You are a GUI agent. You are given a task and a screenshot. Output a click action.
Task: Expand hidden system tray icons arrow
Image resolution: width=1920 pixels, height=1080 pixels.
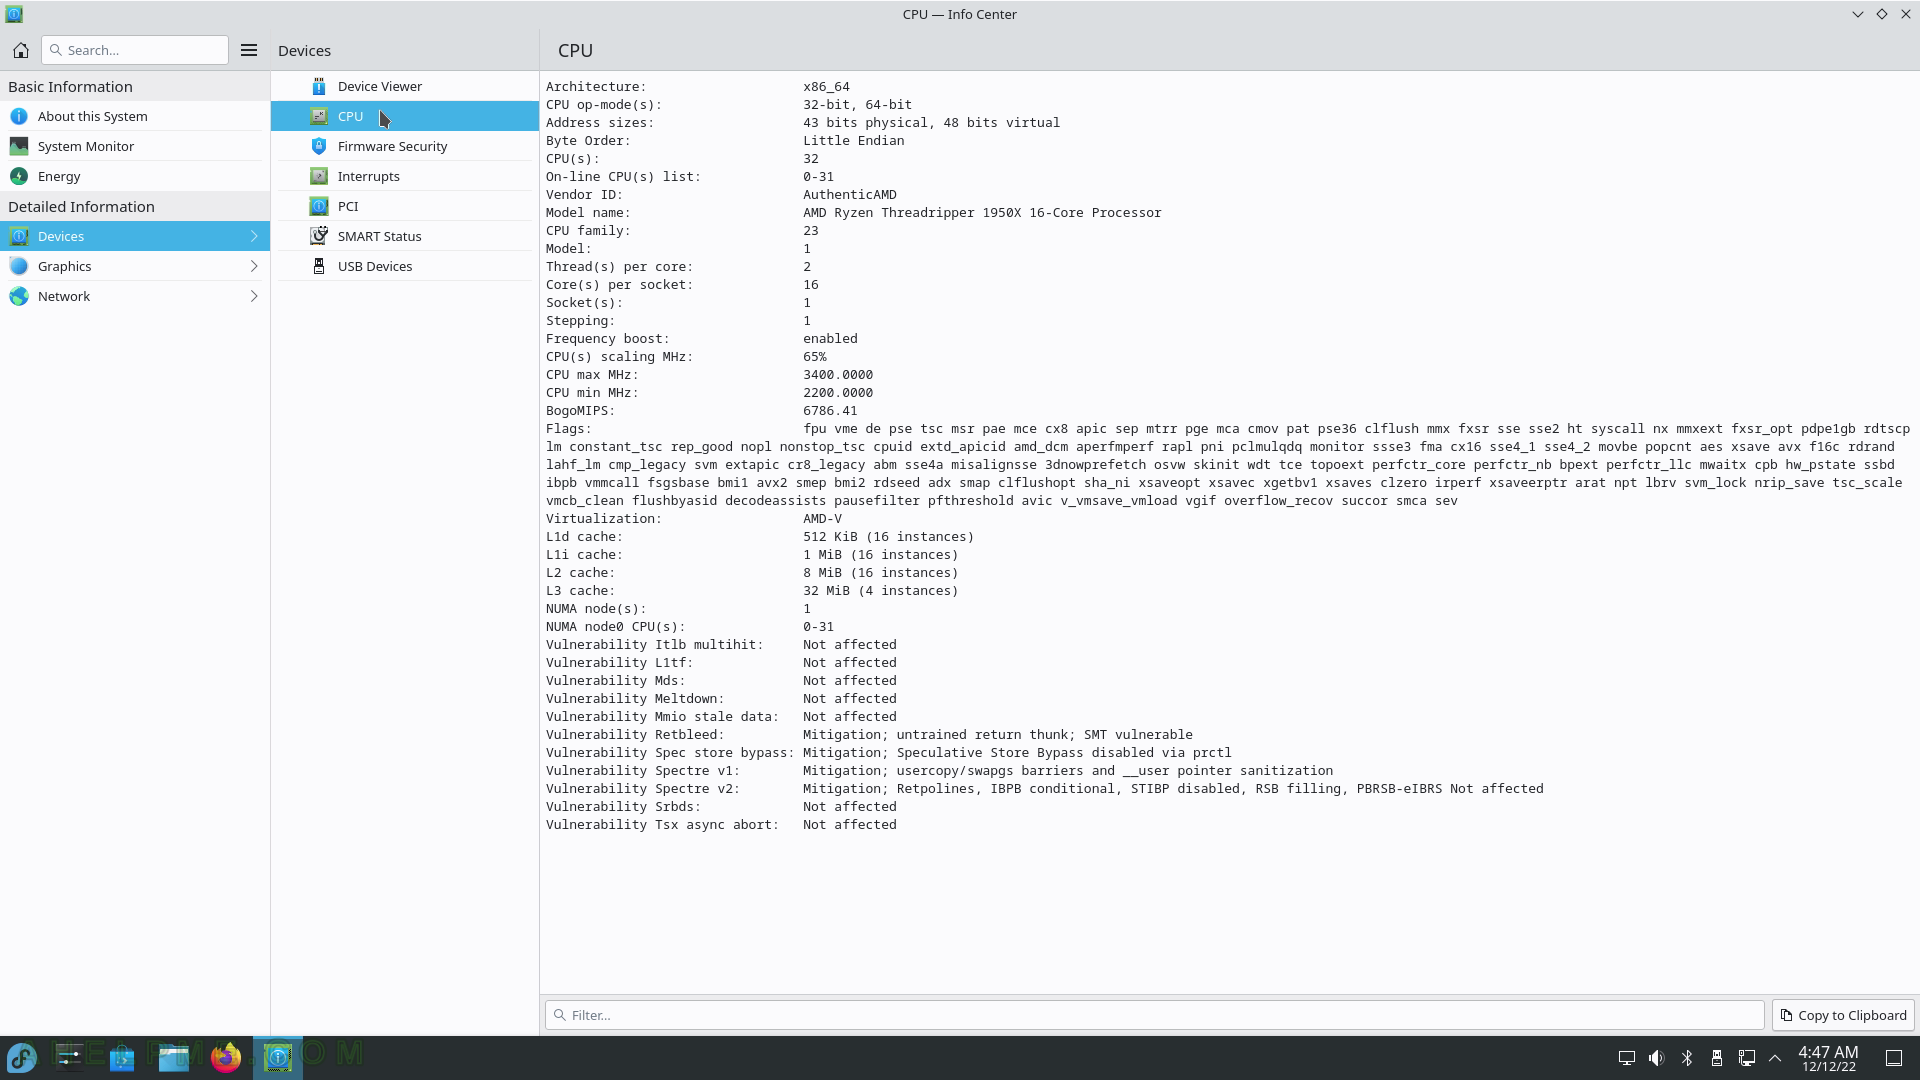[x=1775, y=1058]
